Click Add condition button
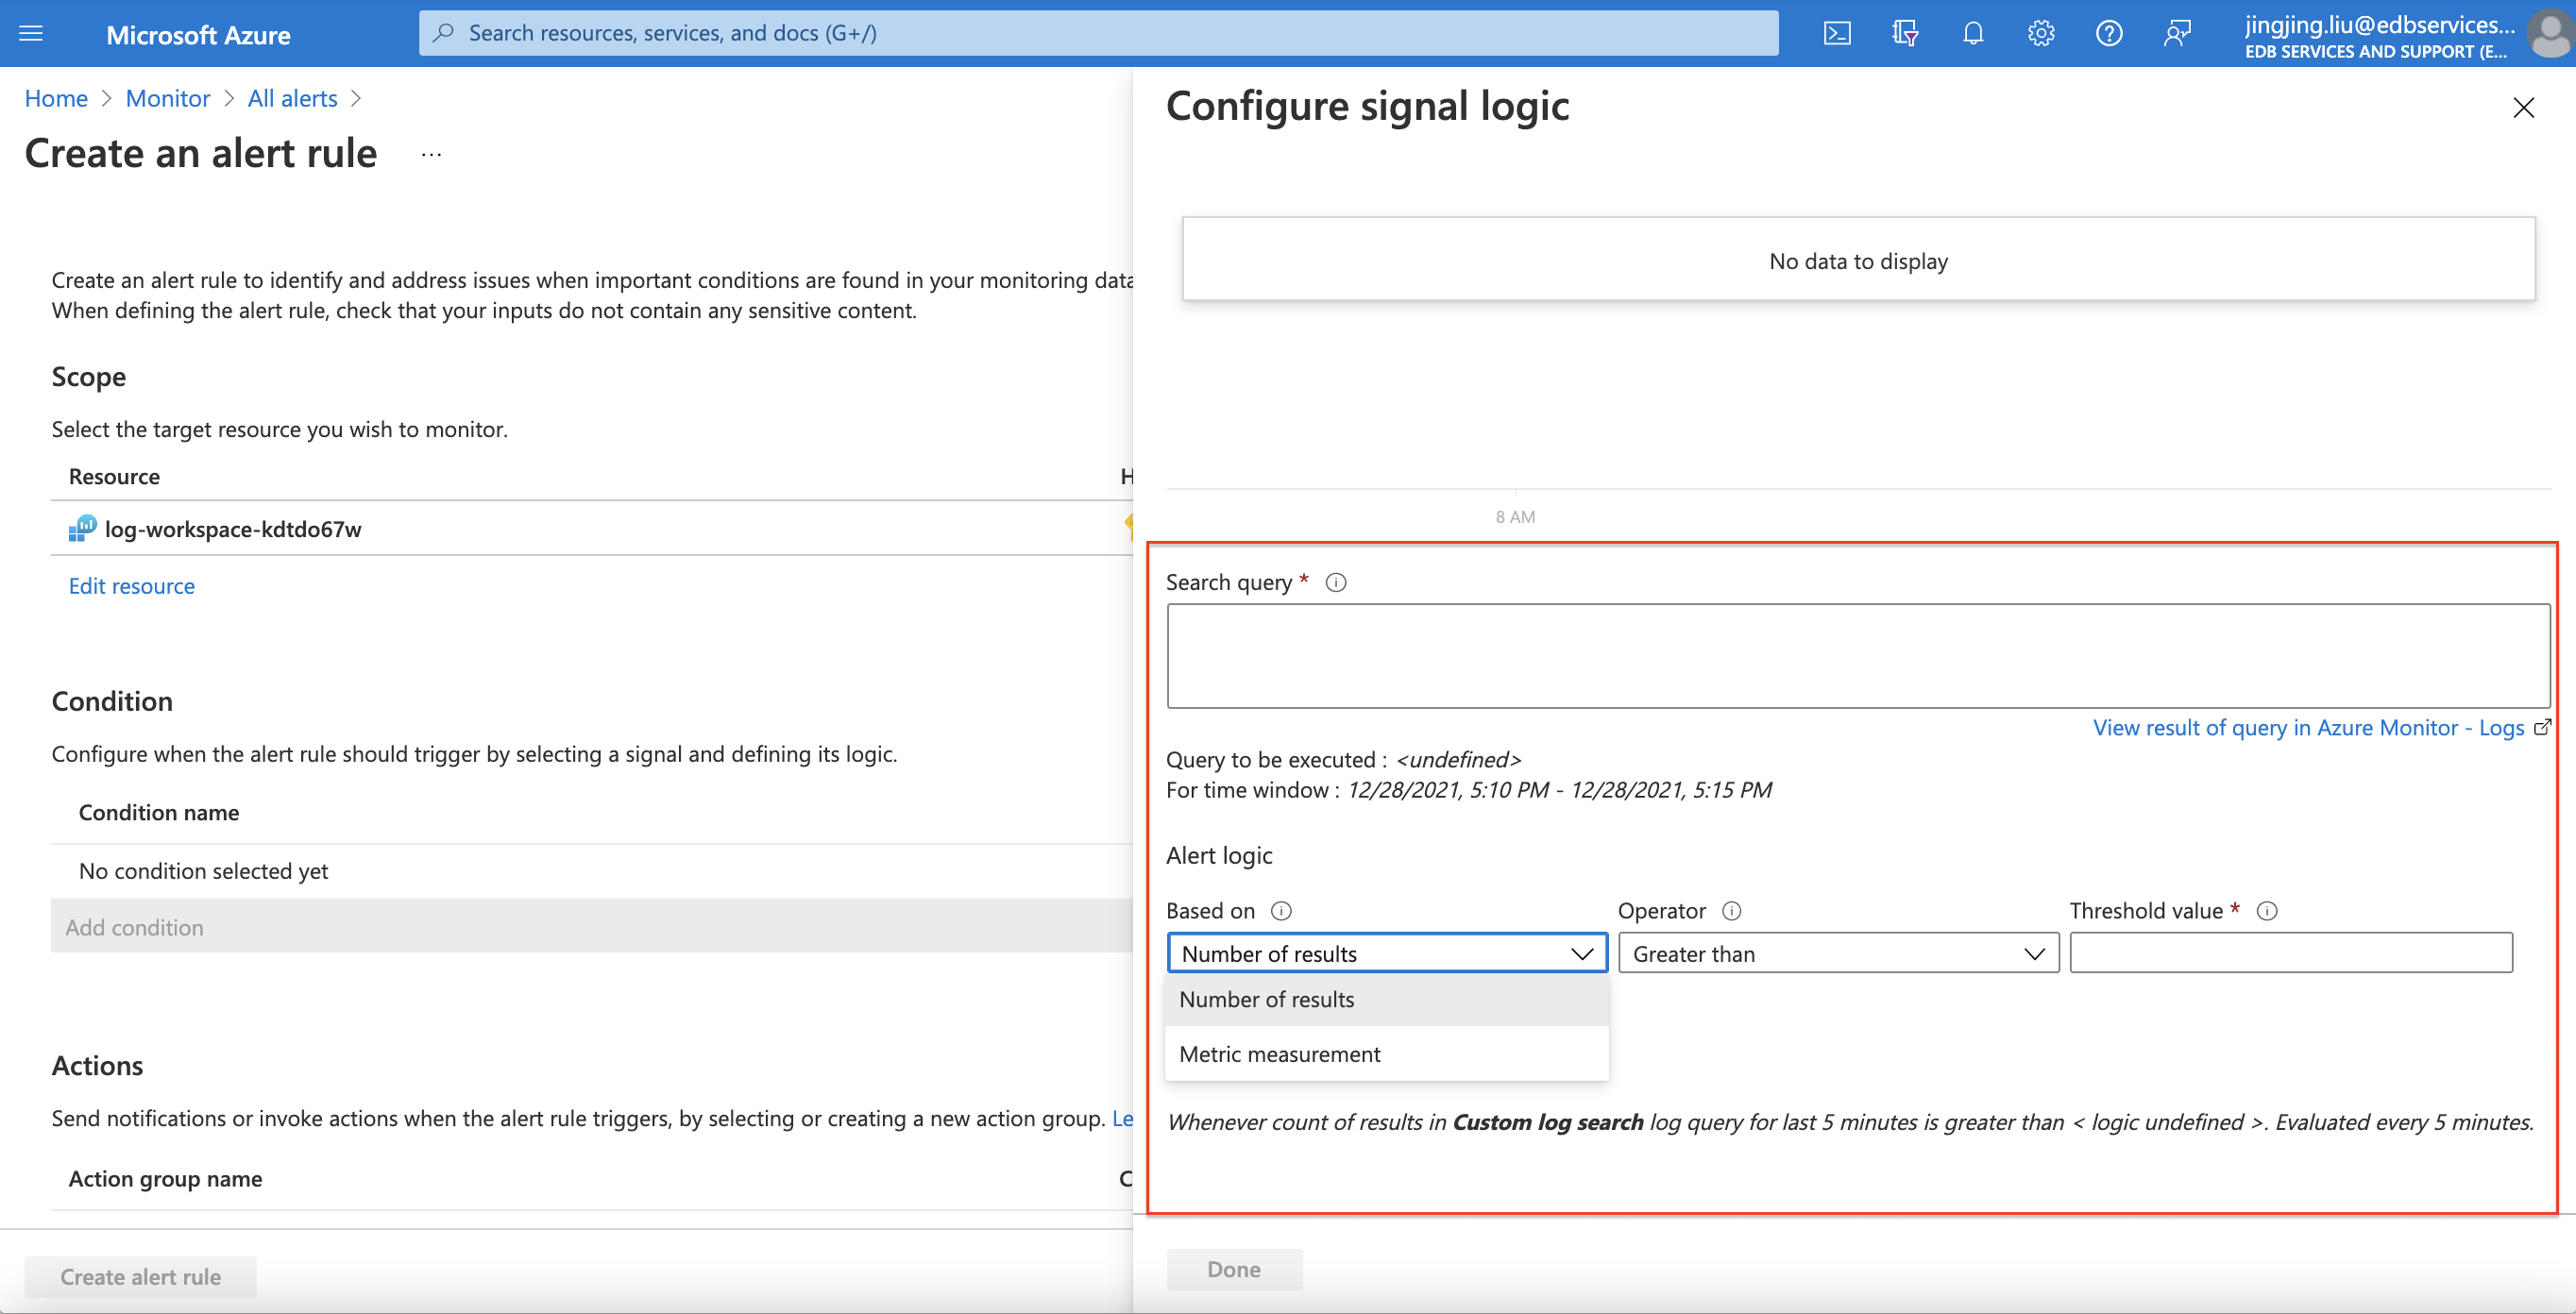 pos(591,926)
